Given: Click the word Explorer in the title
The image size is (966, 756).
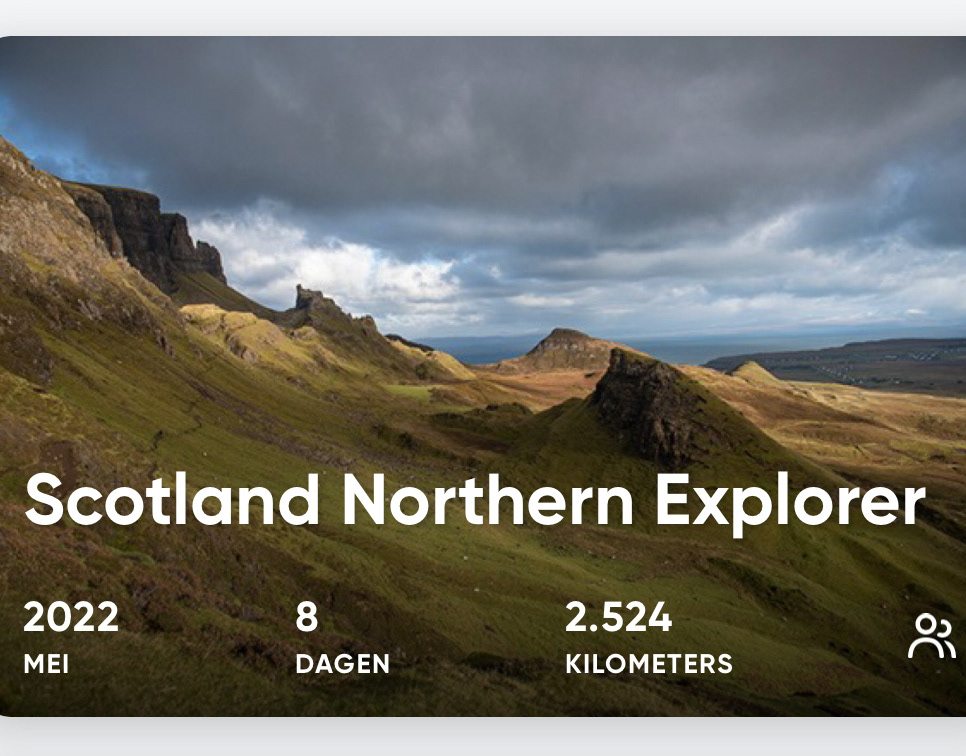Looking at the screenshot, I should (790, 504).
